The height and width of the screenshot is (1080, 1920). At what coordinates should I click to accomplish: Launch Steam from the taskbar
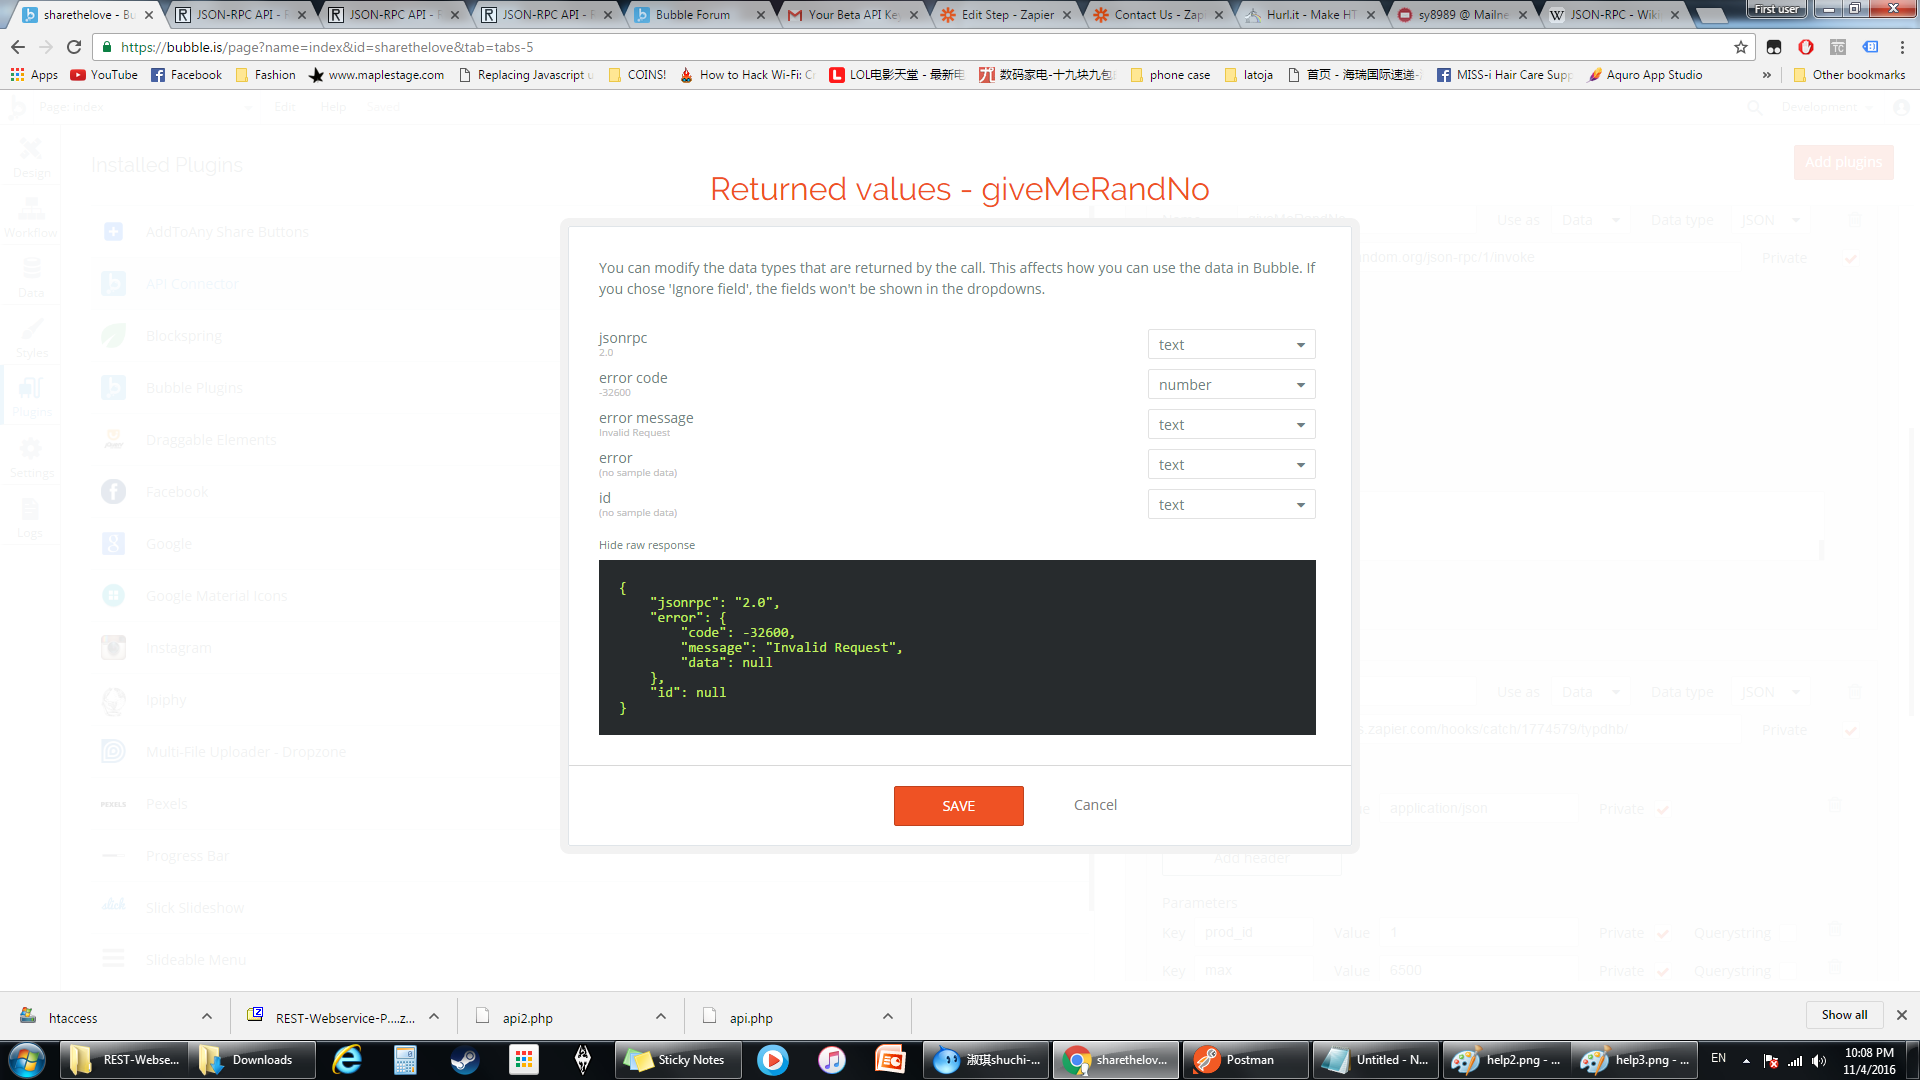click(464, 1060)
